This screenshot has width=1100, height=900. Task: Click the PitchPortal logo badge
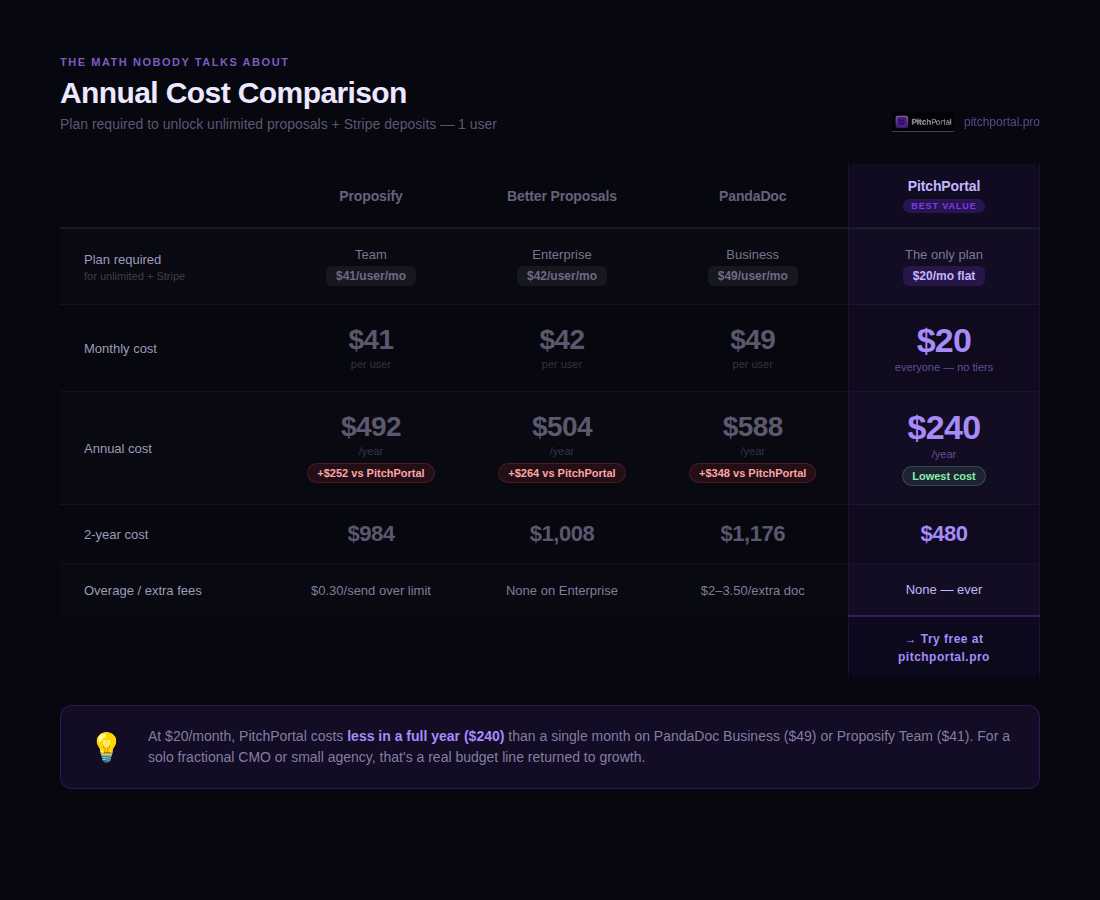pyautogui.click(x=923, y=122)
